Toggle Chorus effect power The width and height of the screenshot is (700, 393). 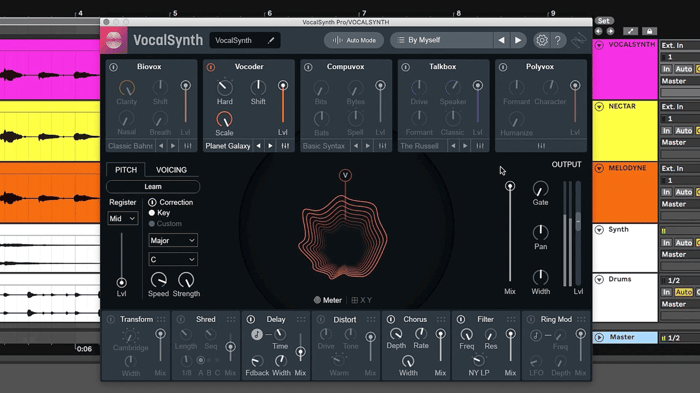pos(391,319)
